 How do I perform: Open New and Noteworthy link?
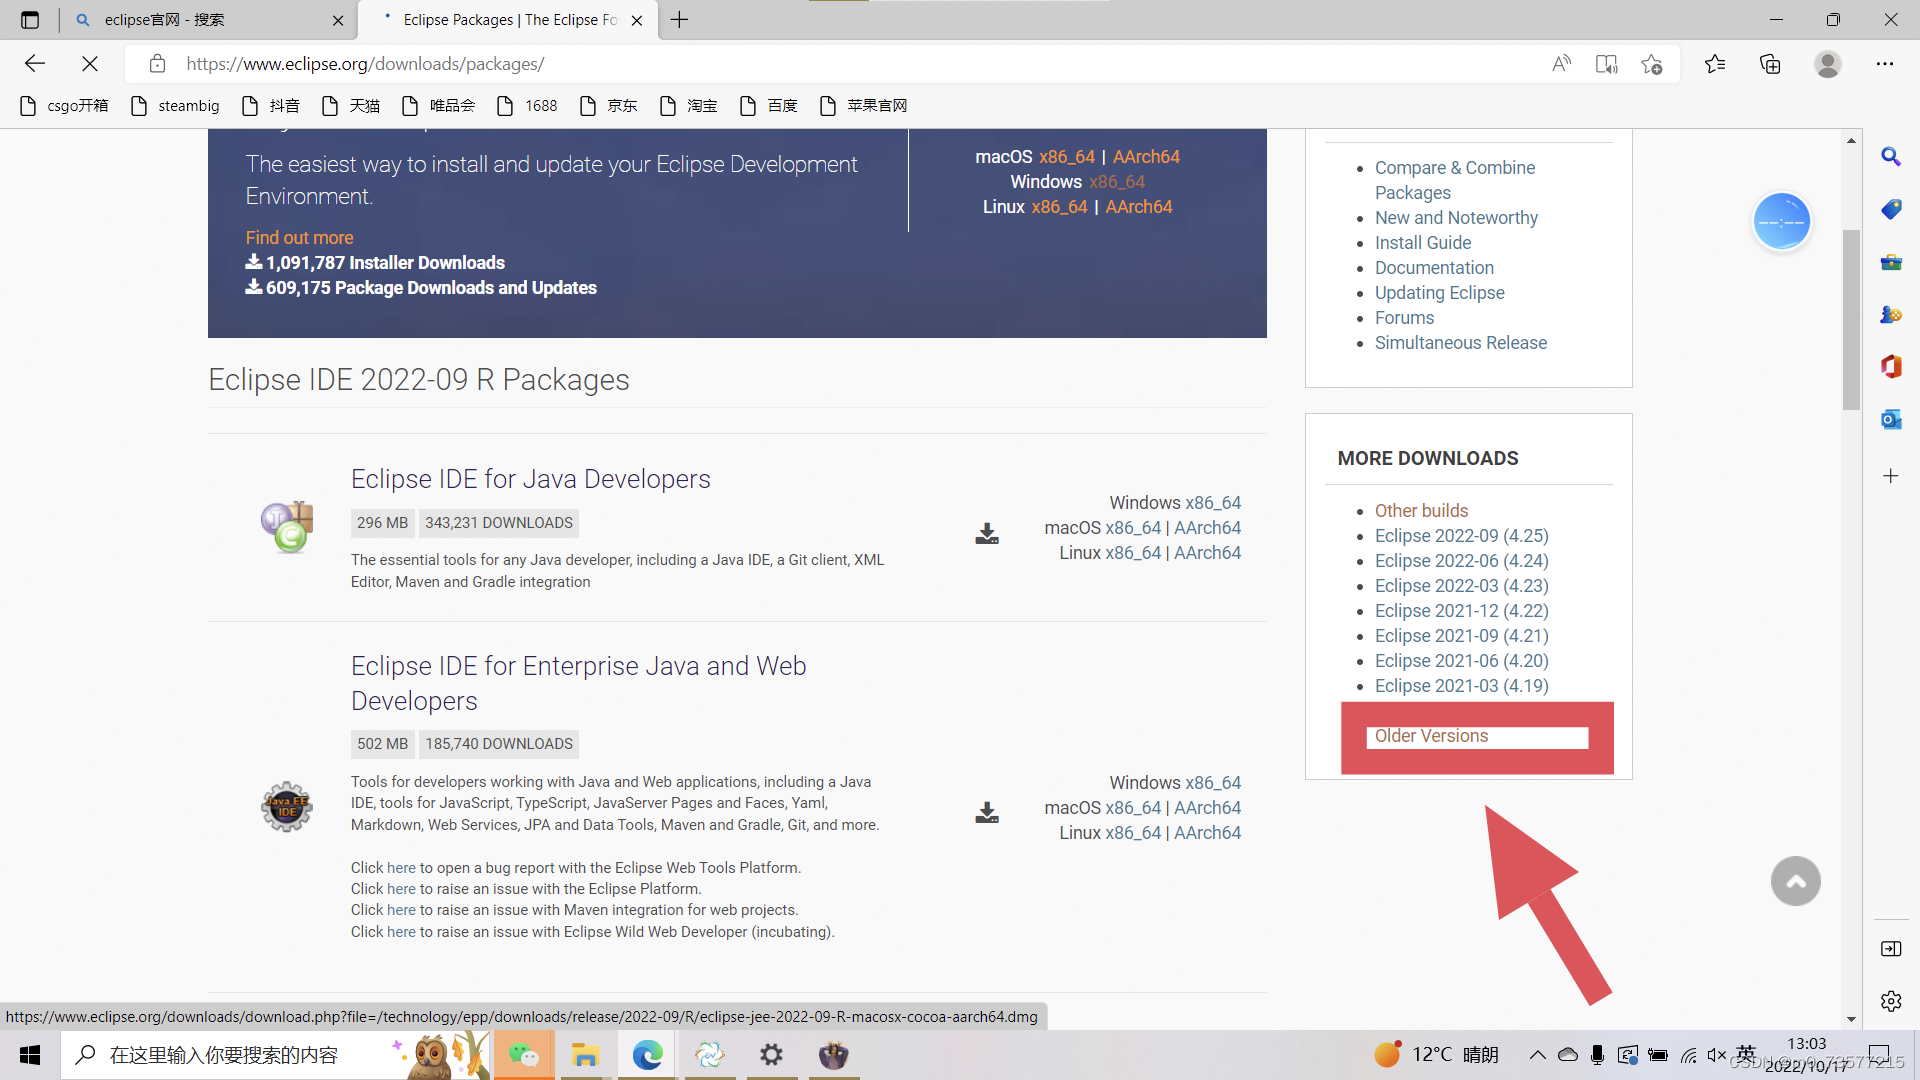pyautogui.click(x=1456, y=218)
